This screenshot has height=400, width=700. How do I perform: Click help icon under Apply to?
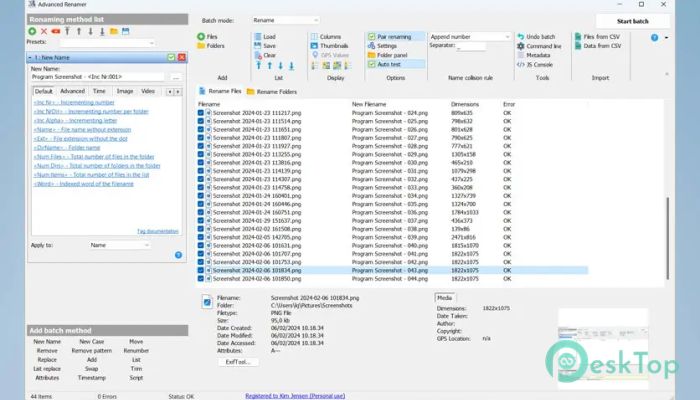178,255
